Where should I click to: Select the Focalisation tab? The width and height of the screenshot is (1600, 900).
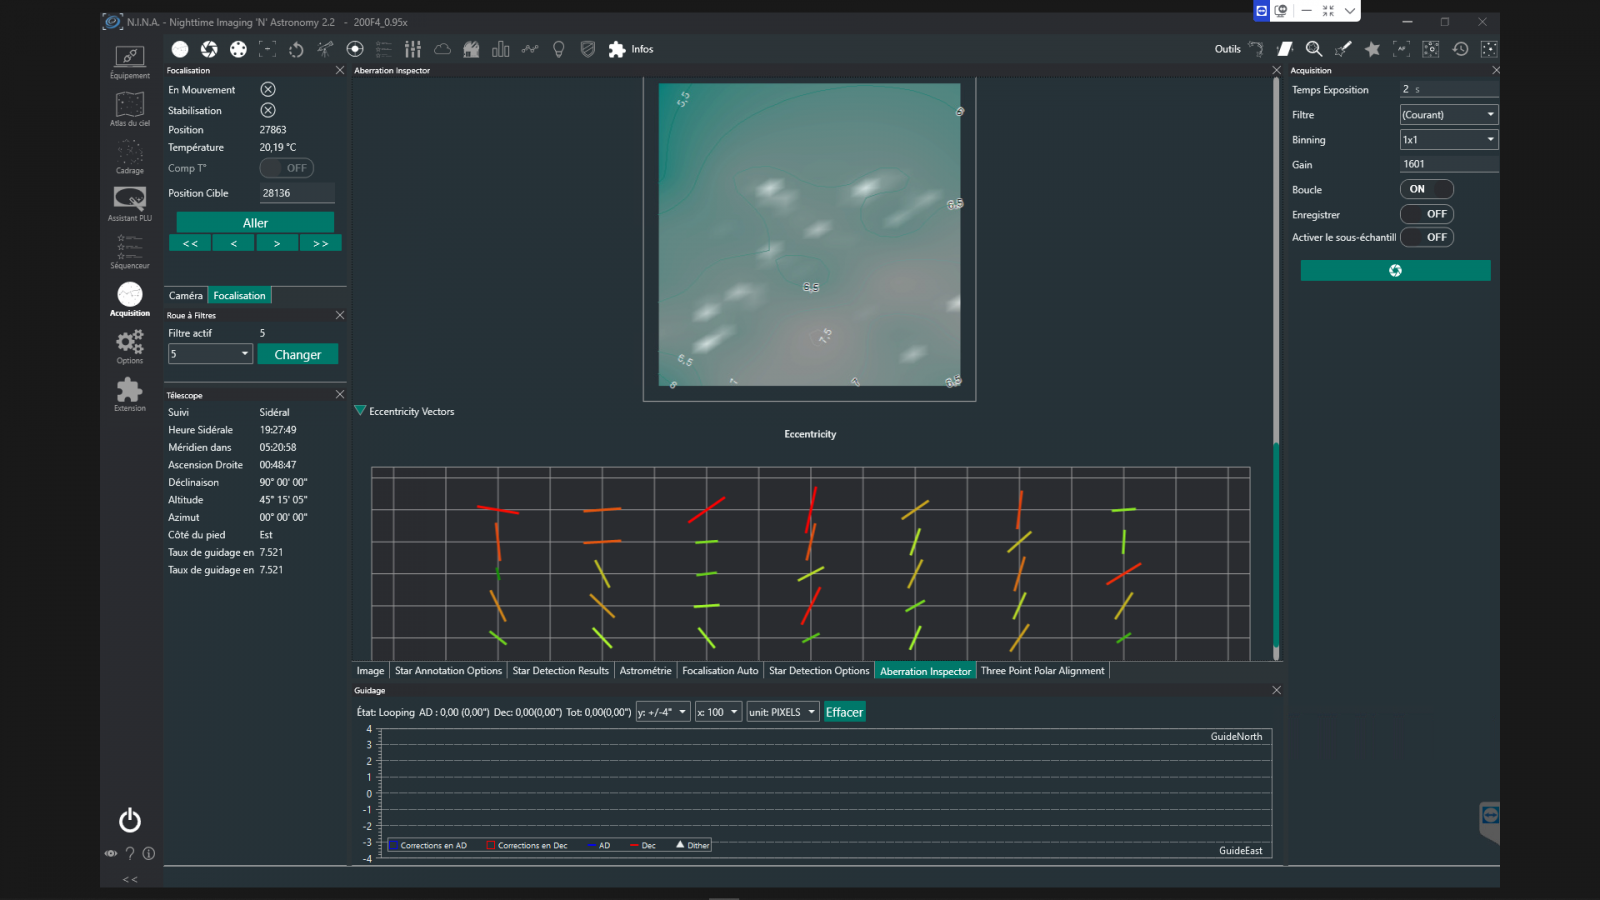click(x=240, y=296)
